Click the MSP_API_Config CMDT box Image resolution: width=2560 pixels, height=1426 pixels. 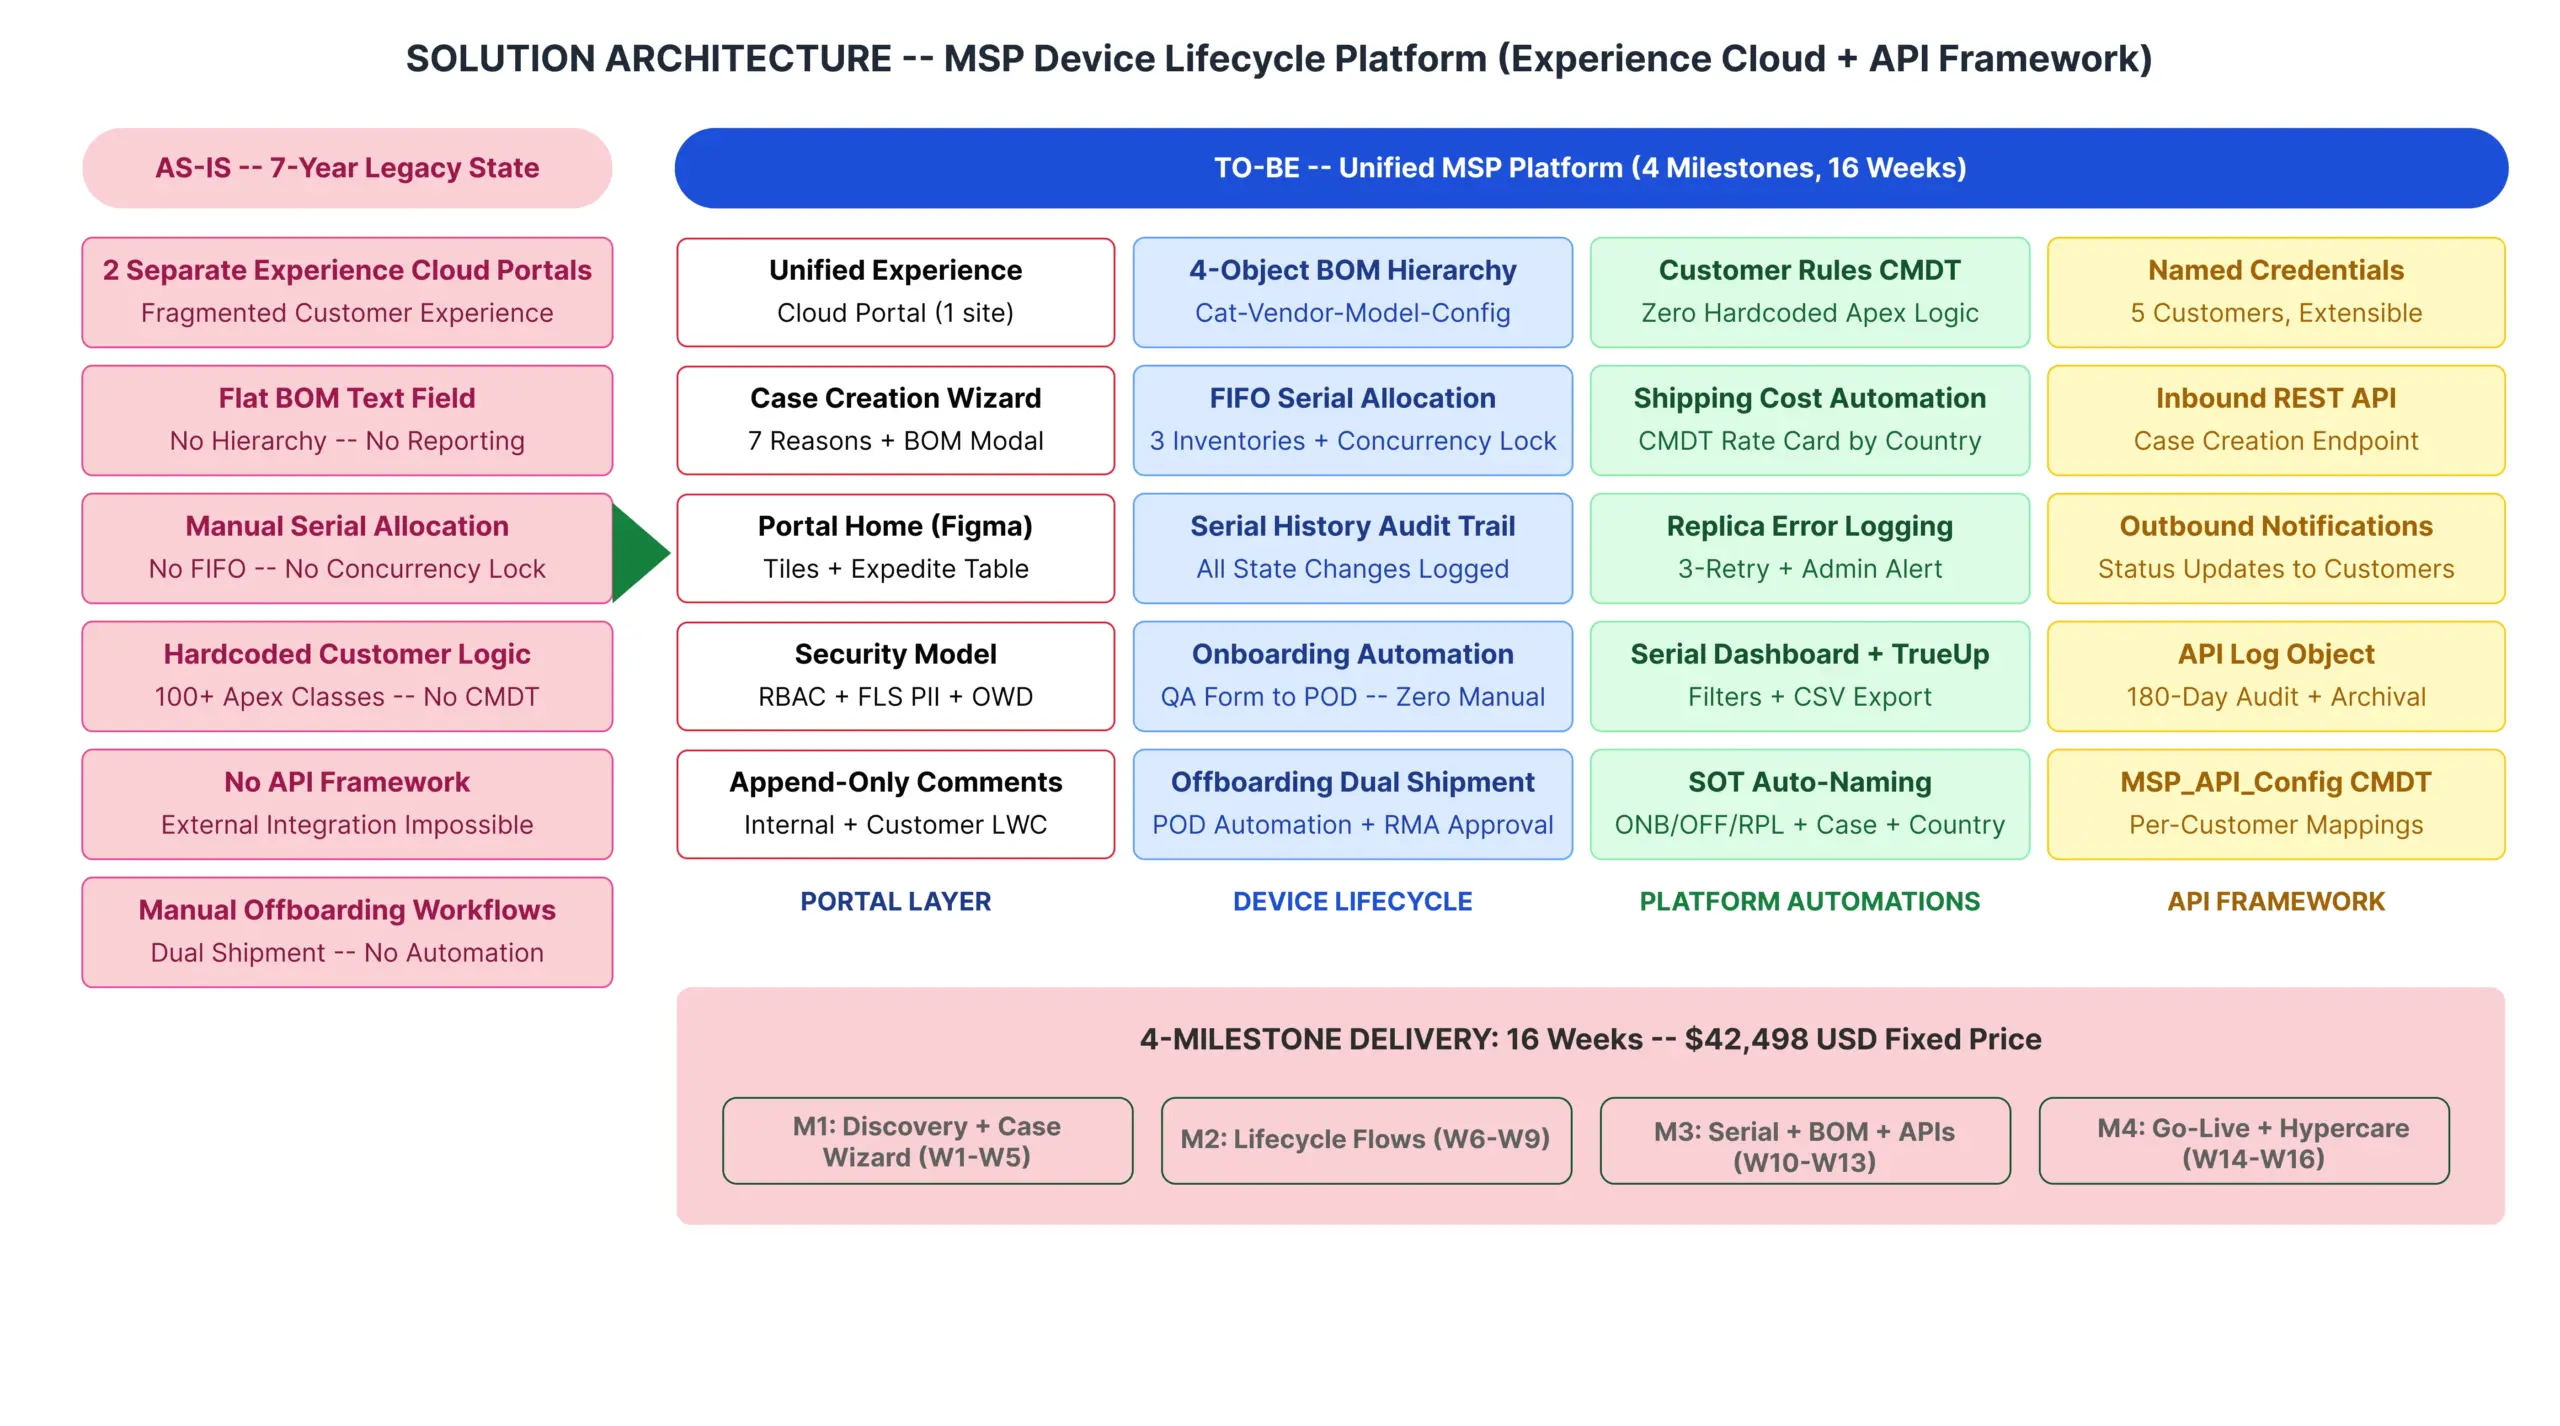pyautogui.click(x=2275, y=803)
